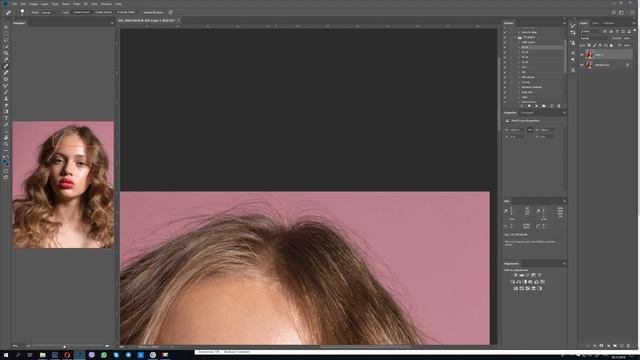This screenshot has height=360, width=640.
Task: Open the Windows Start menu
Action: (x=6, y=355)
